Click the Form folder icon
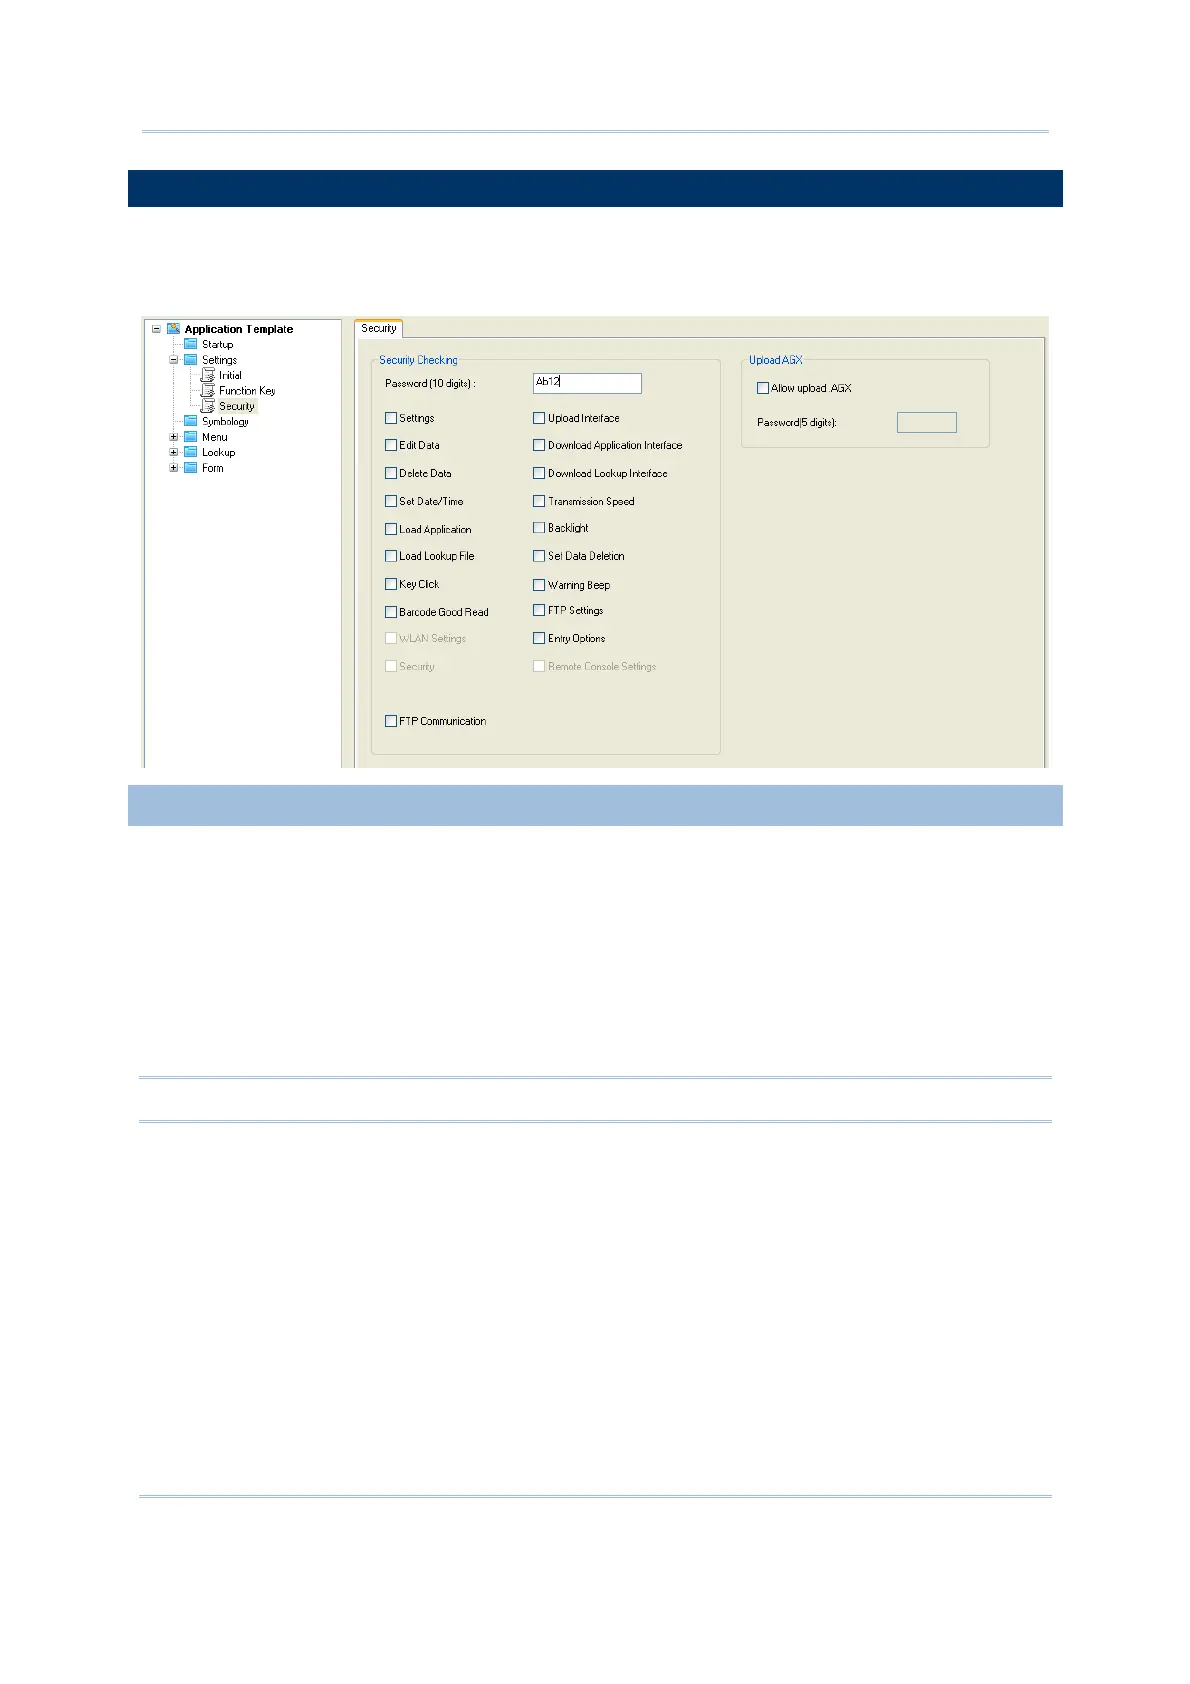This screenshot has width=1190, height=1684. point(190,467)
